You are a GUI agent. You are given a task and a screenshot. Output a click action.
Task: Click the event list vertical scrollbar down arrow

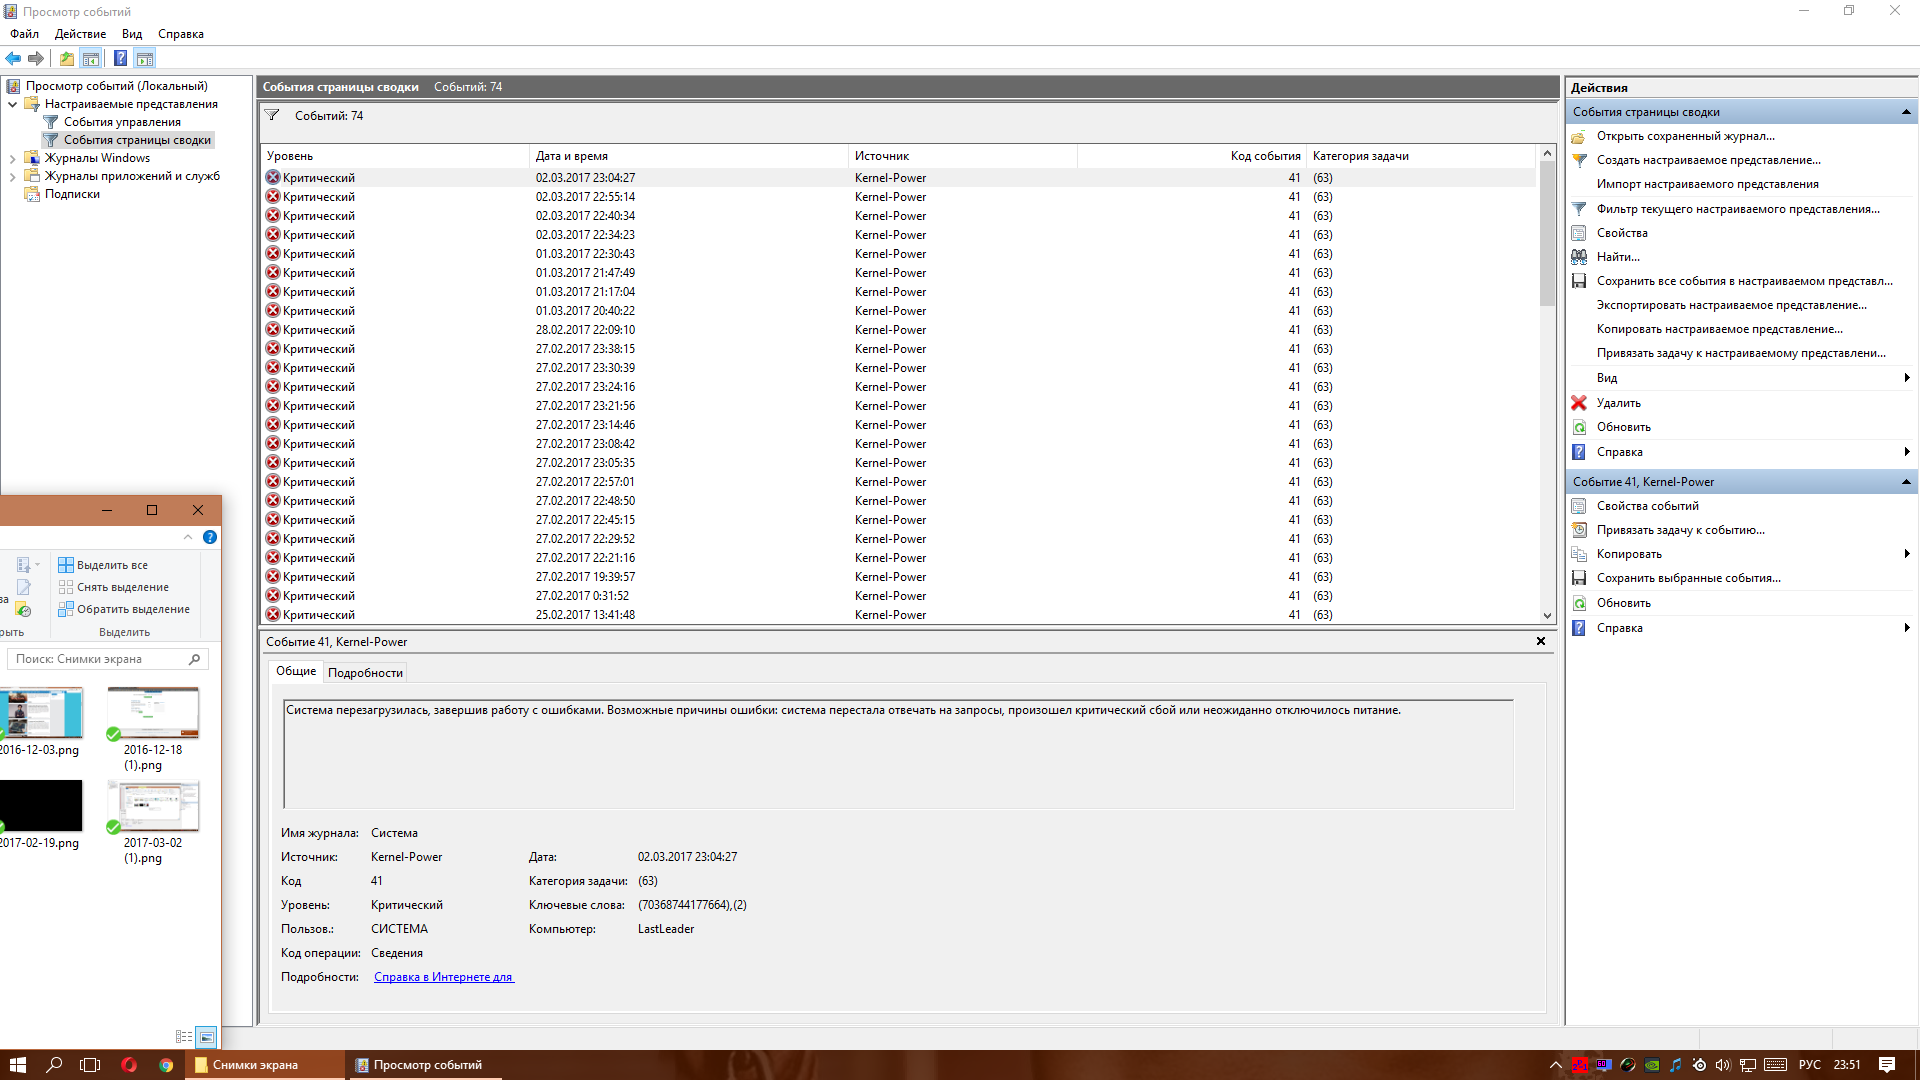click(x=1547, y=616)
